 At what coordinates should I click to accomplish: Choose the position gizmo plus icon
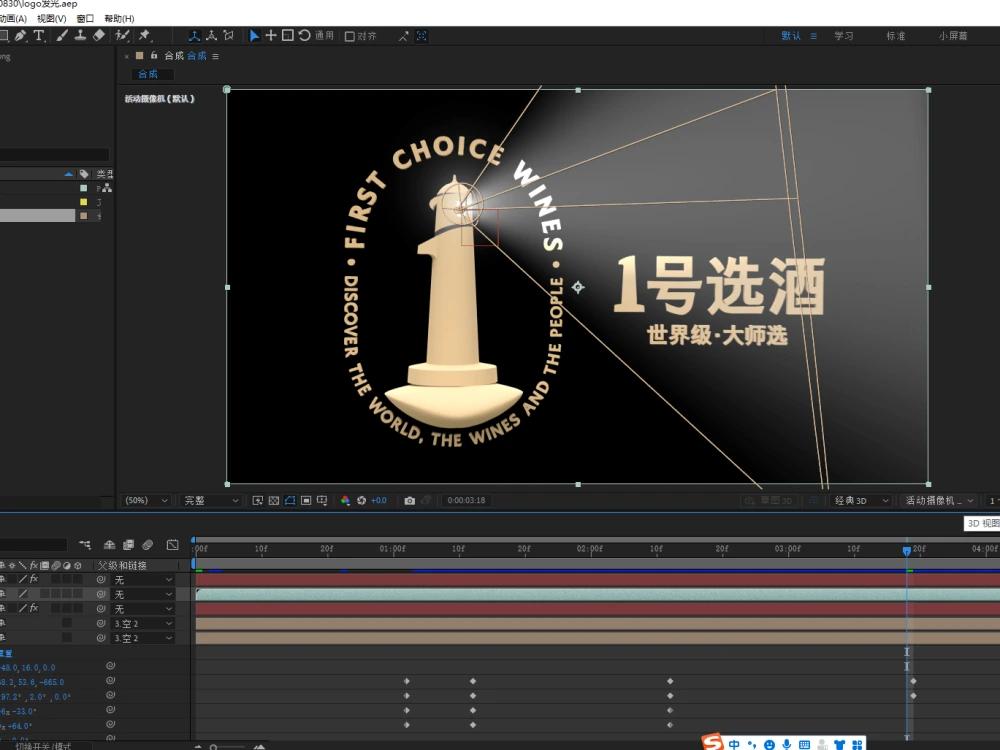[x=271, y=36]
